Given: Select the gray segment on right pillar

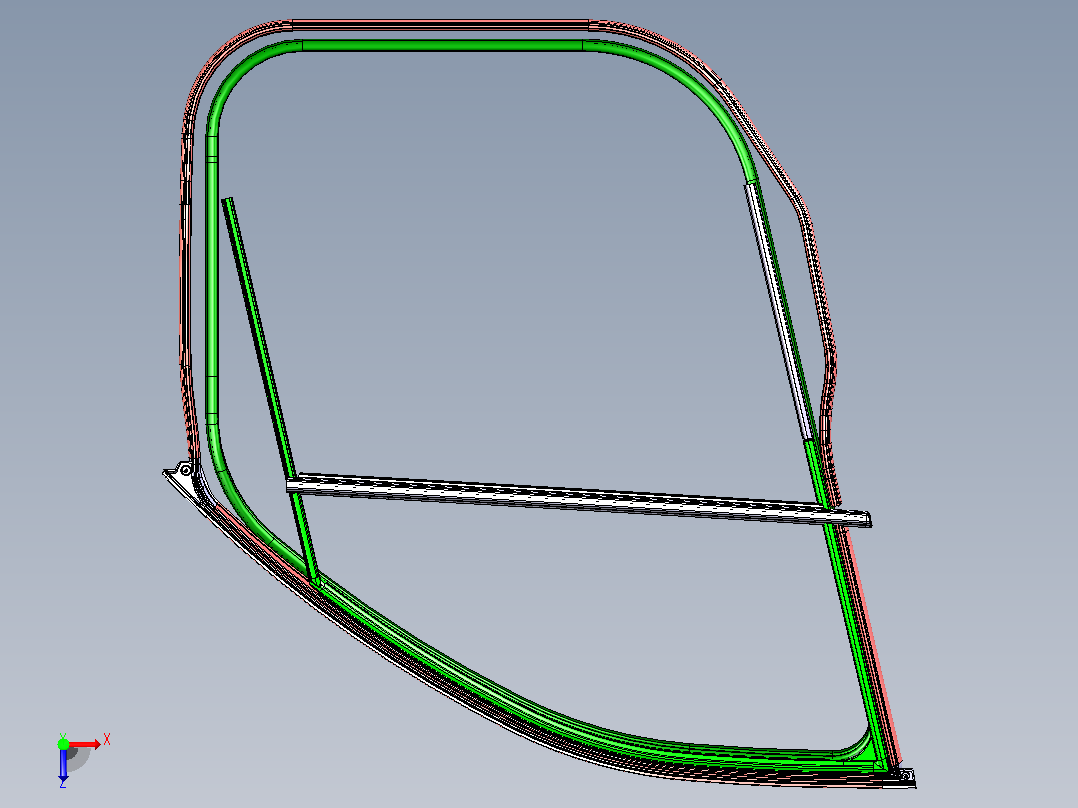Looking at the screenshot, I should click(780, 310).
